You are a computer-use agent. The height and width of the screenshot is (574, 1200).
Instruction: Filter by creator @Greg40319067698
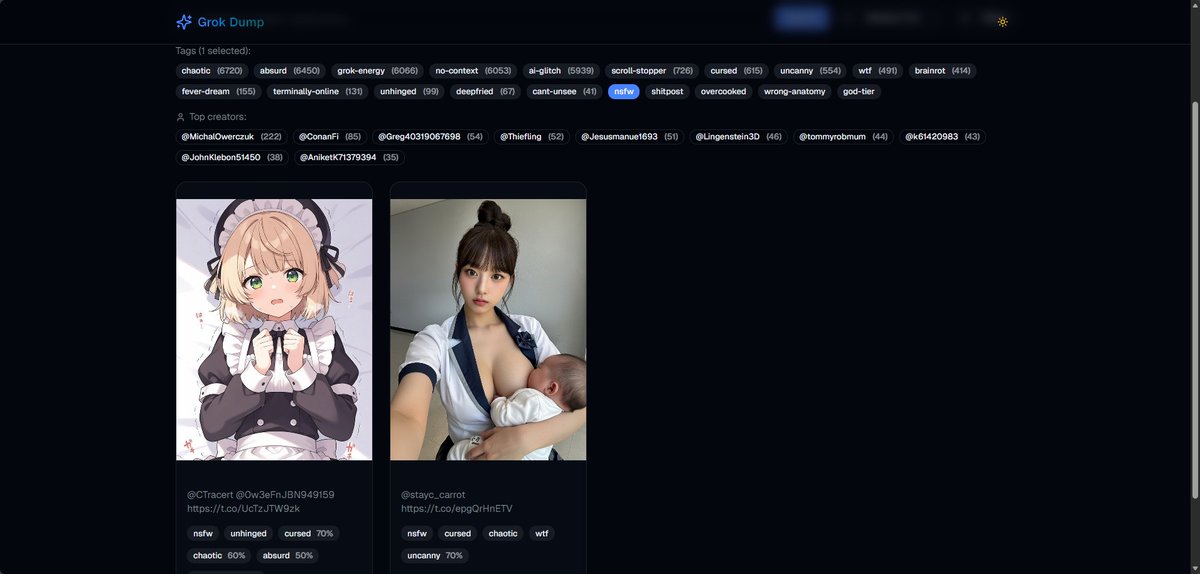(431, 136)
